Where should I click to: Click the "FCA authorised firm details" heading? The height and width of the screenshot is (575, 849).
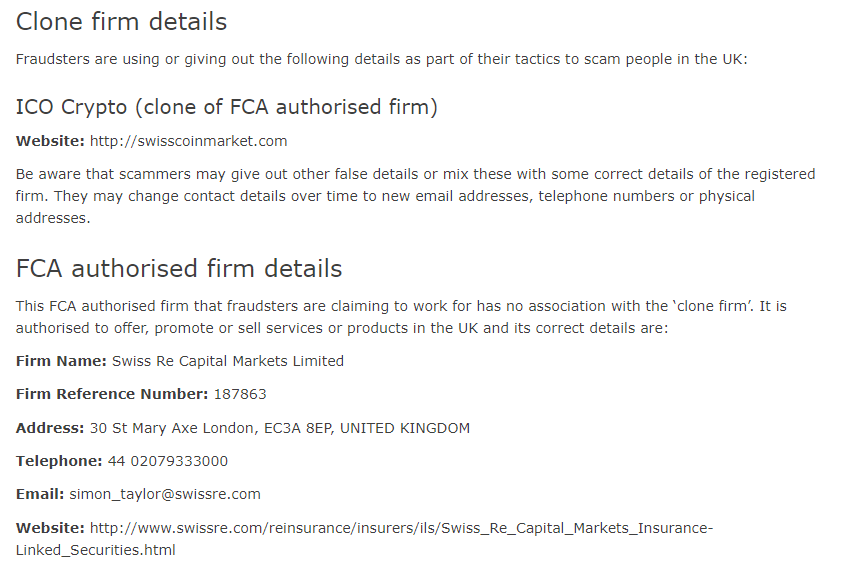(179, 268)
